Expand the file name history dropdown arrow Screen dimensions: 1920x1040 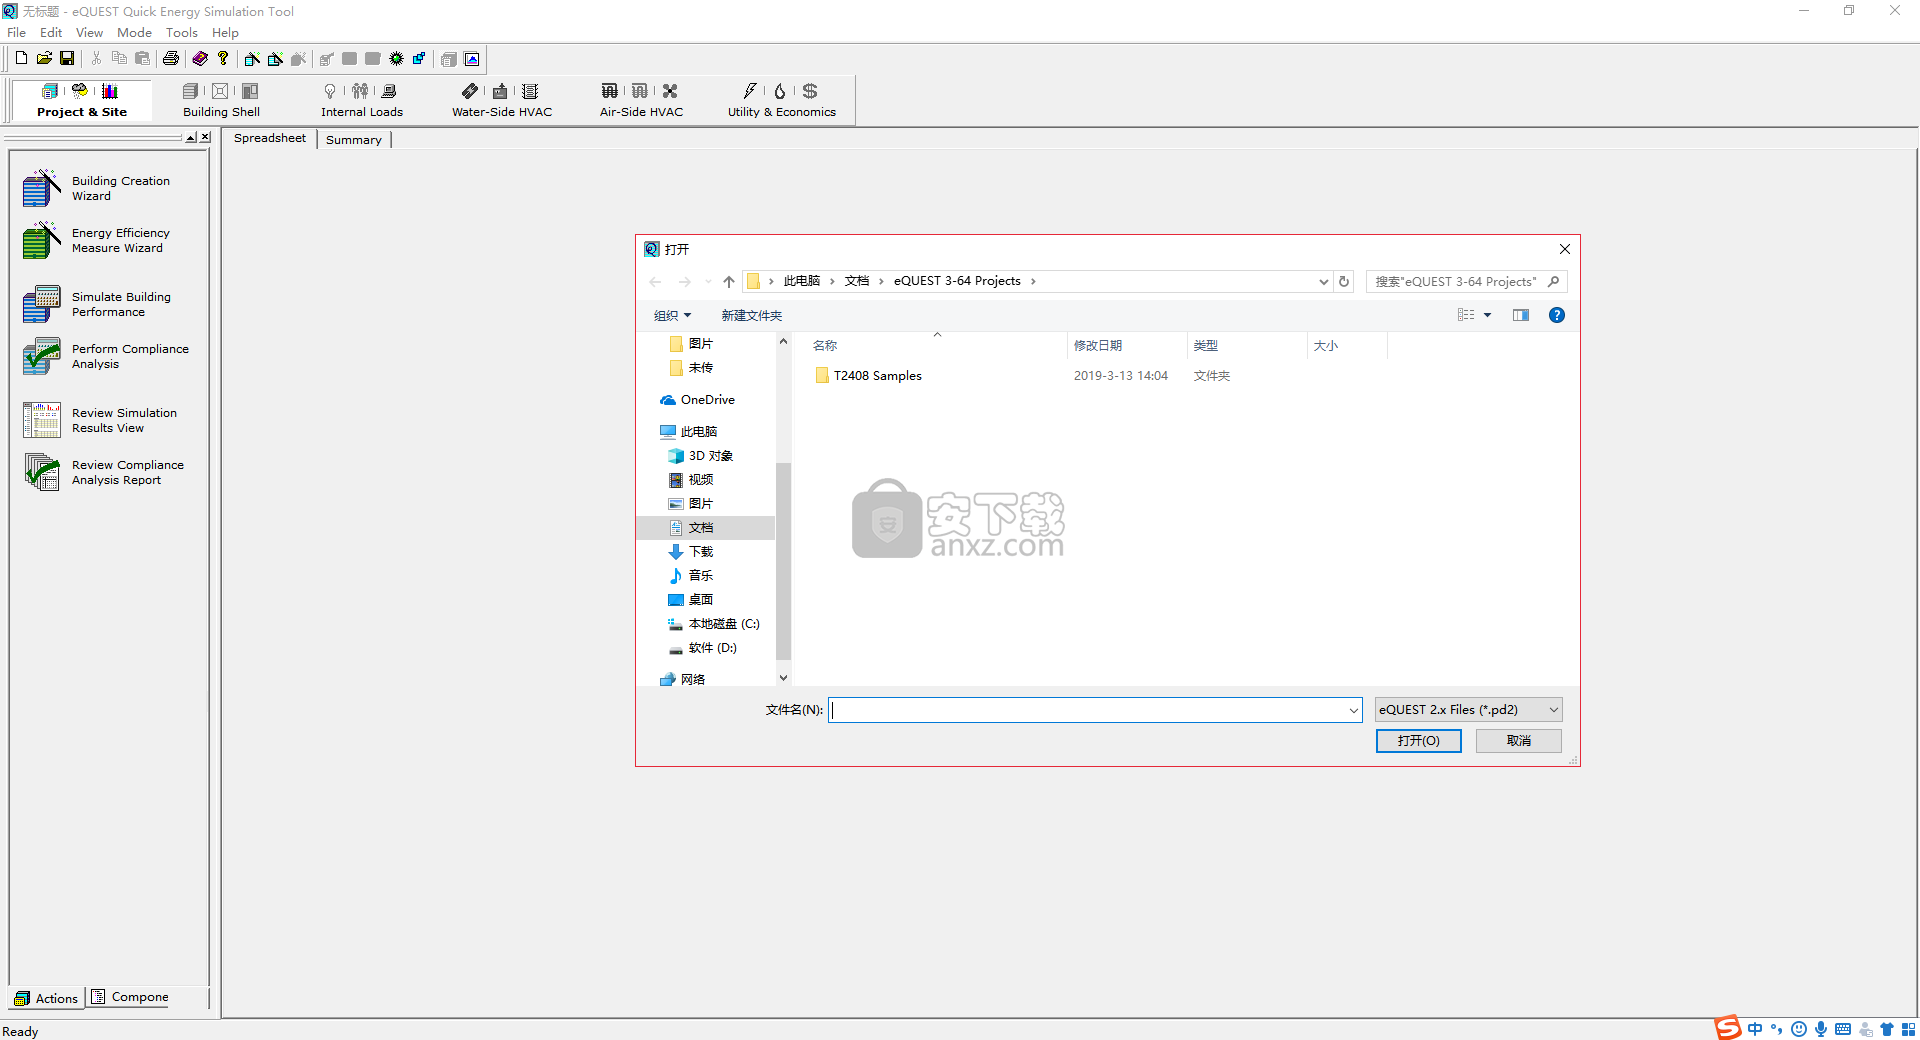click(x=1353, y=710)
